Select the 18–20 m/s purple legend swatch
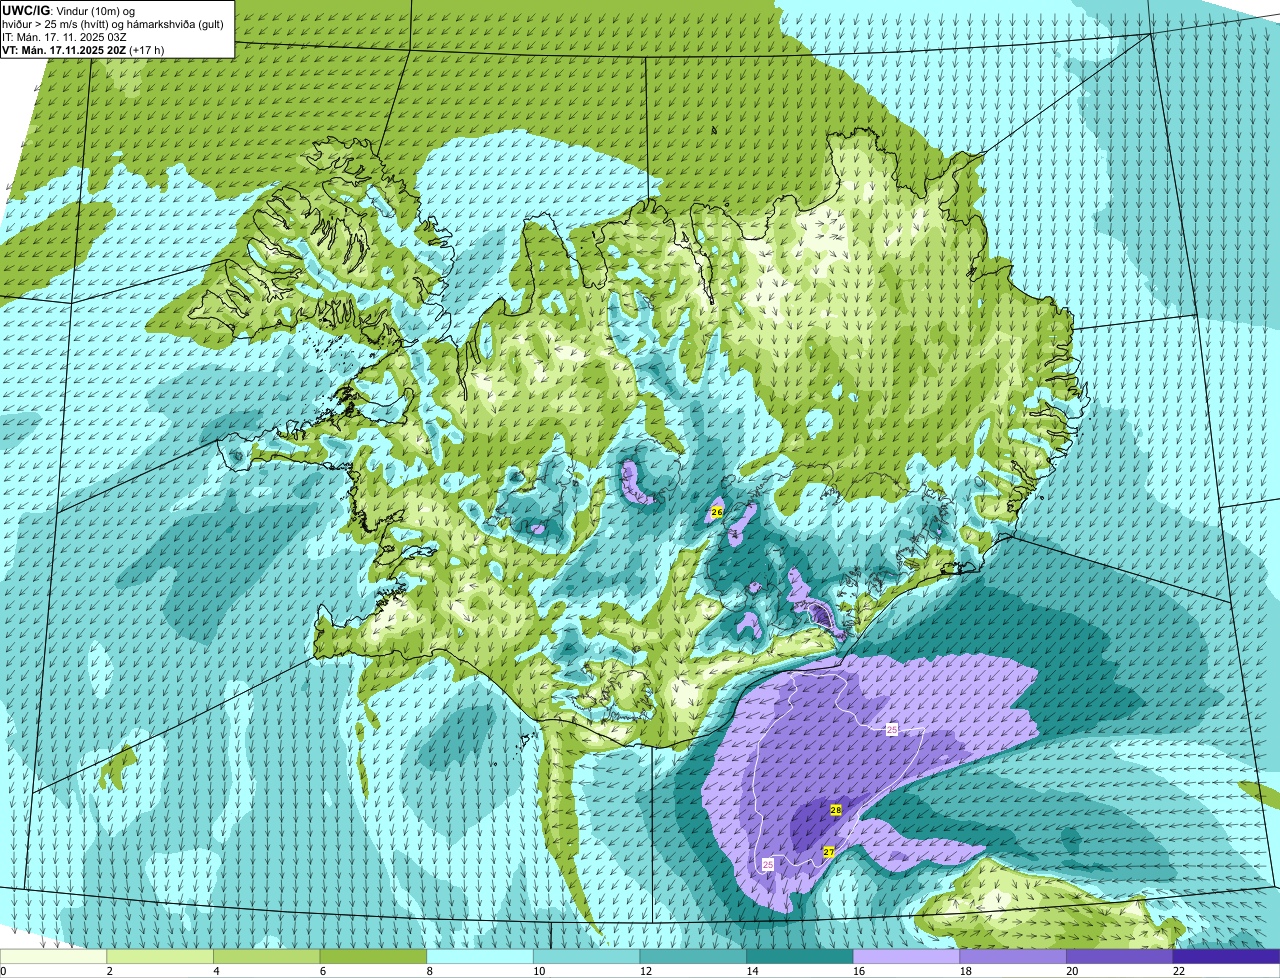This screenshot has height=978, width=1280. pyautogui.click(x=1013, y=956)
